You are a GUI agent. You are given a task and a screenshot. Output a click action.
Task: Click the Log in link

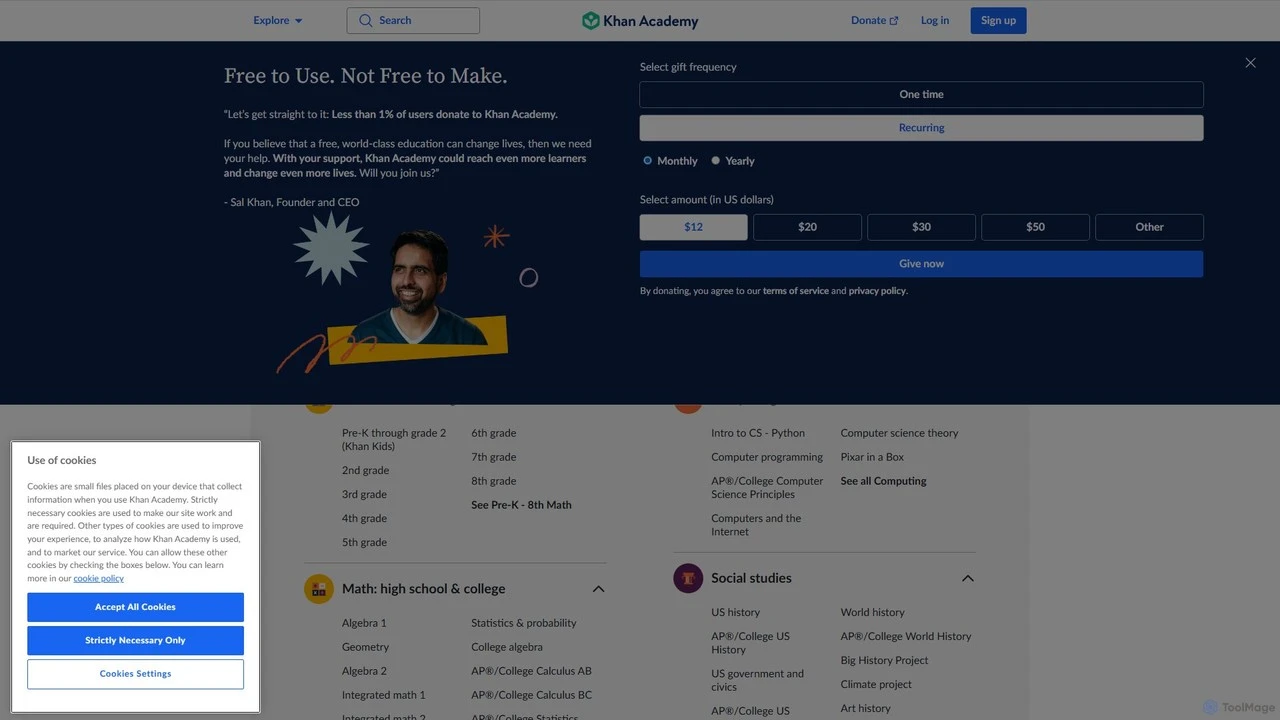click(935, 20)
